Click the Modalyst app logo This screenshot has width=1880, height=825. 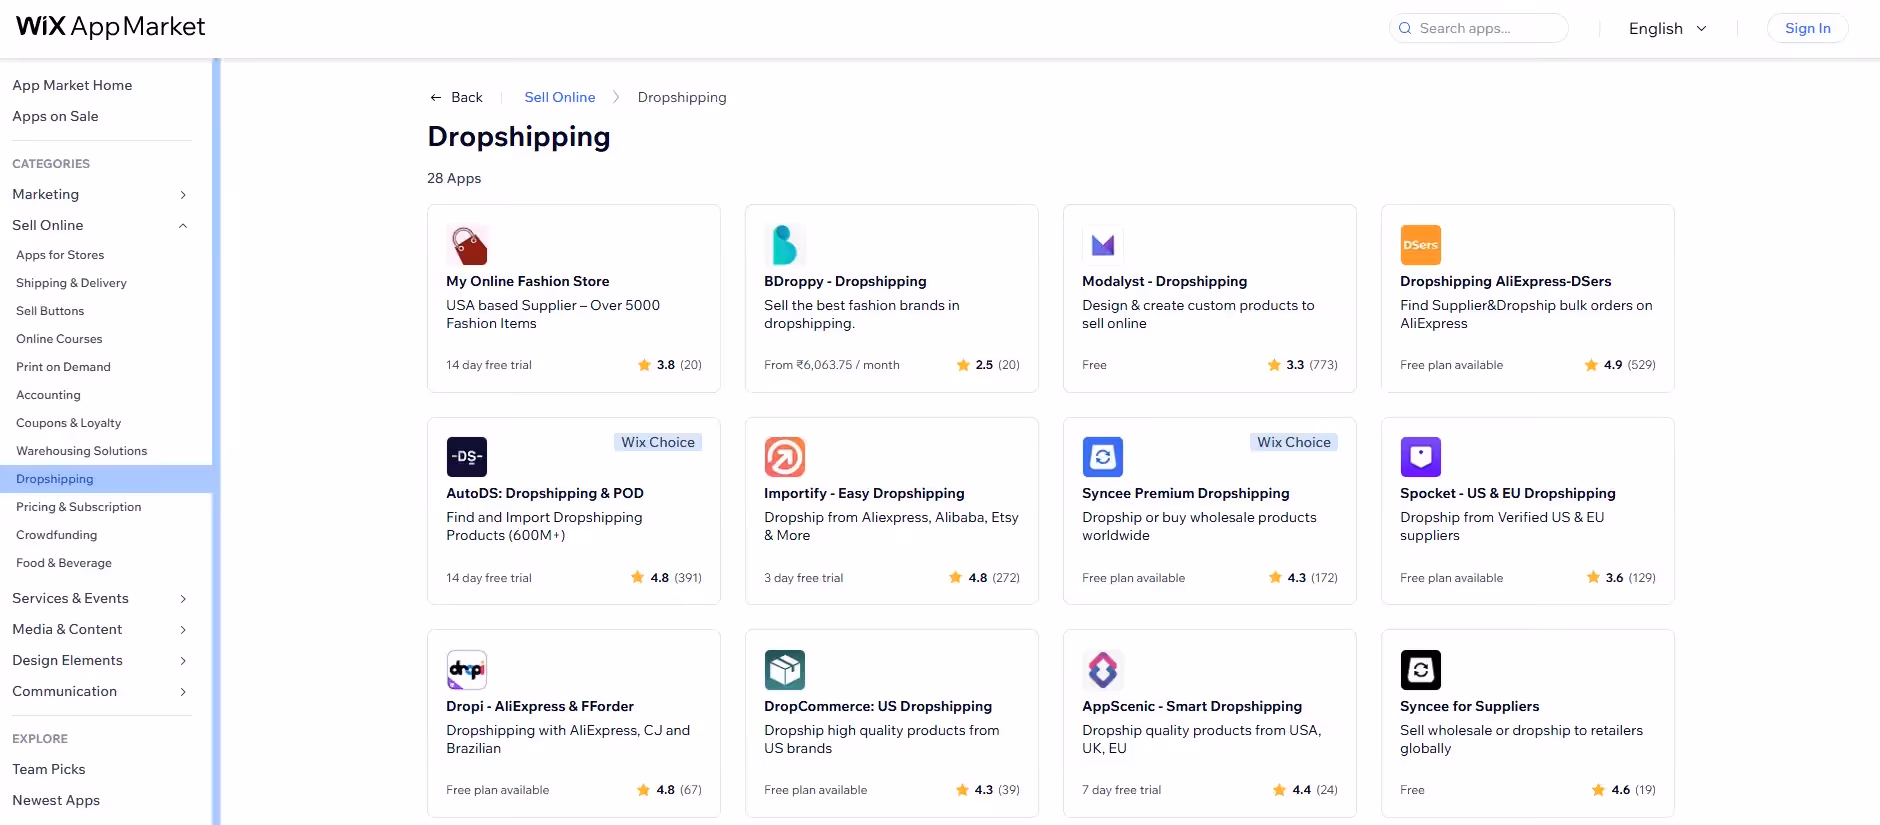click(1103, 245)
